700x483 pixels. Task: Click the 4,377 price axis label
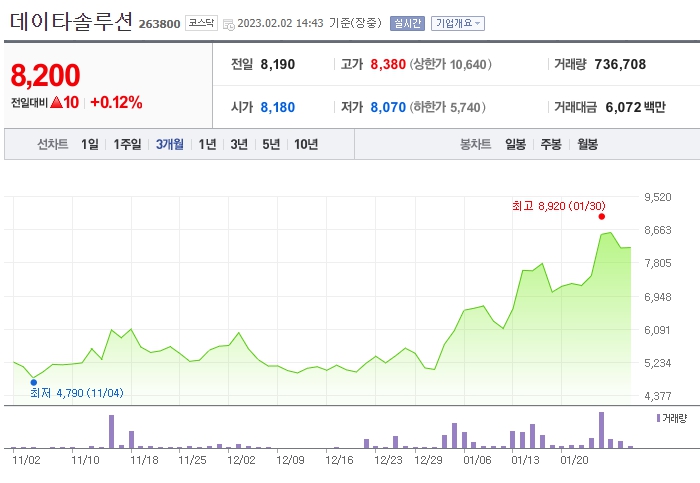[658, 396]
